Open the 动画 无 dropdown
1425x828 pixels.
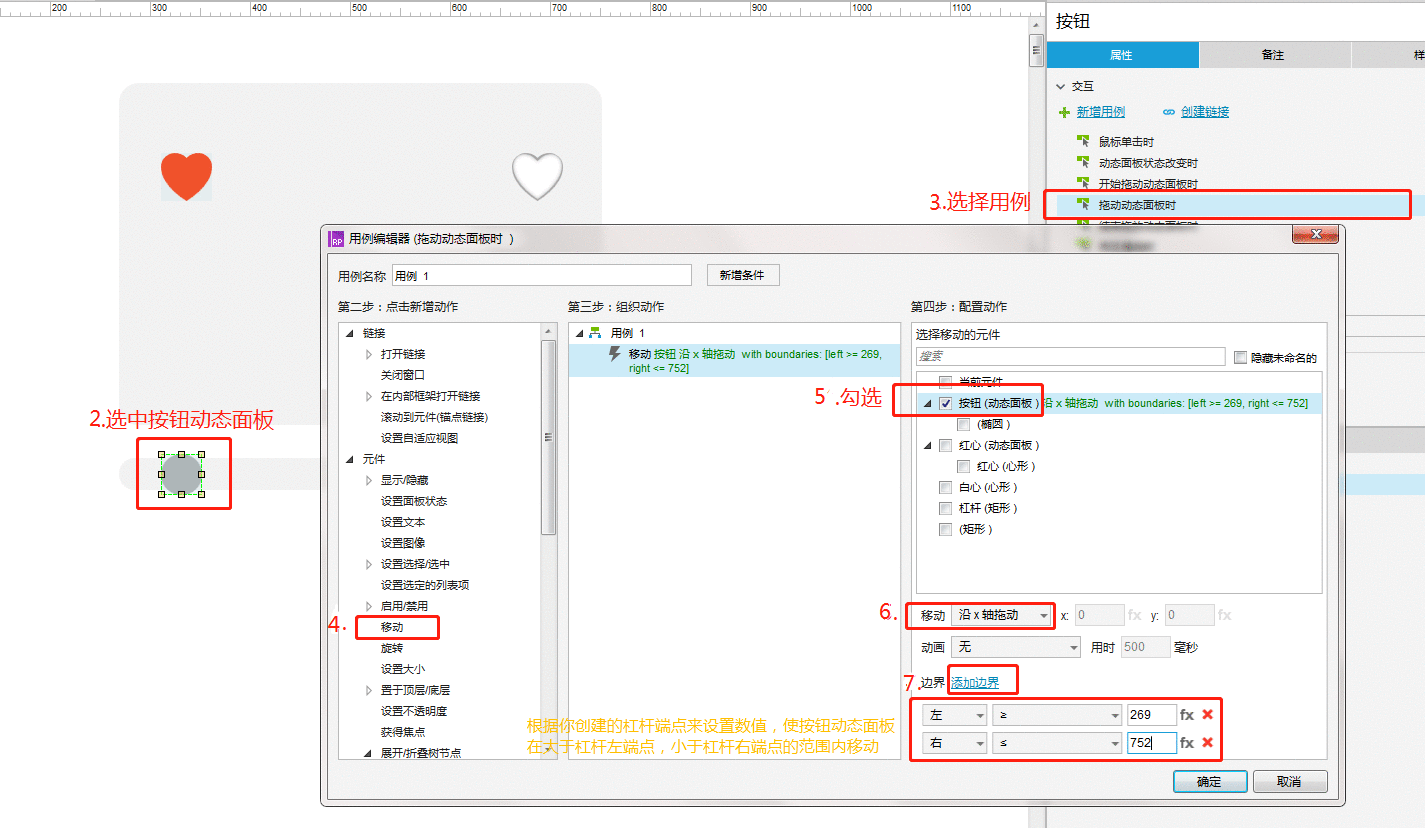[x=1016, y=647]
